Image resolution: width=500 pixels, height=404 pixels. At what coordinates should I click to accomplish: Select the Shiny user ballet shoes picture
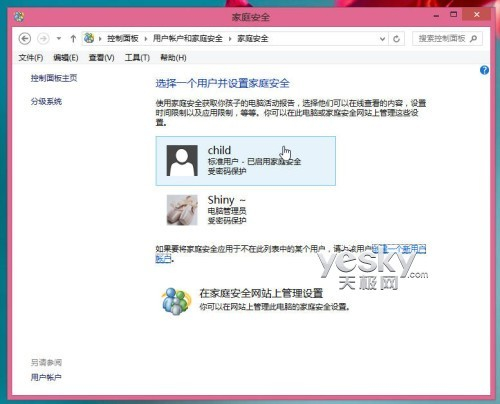[x=182, y=210]
